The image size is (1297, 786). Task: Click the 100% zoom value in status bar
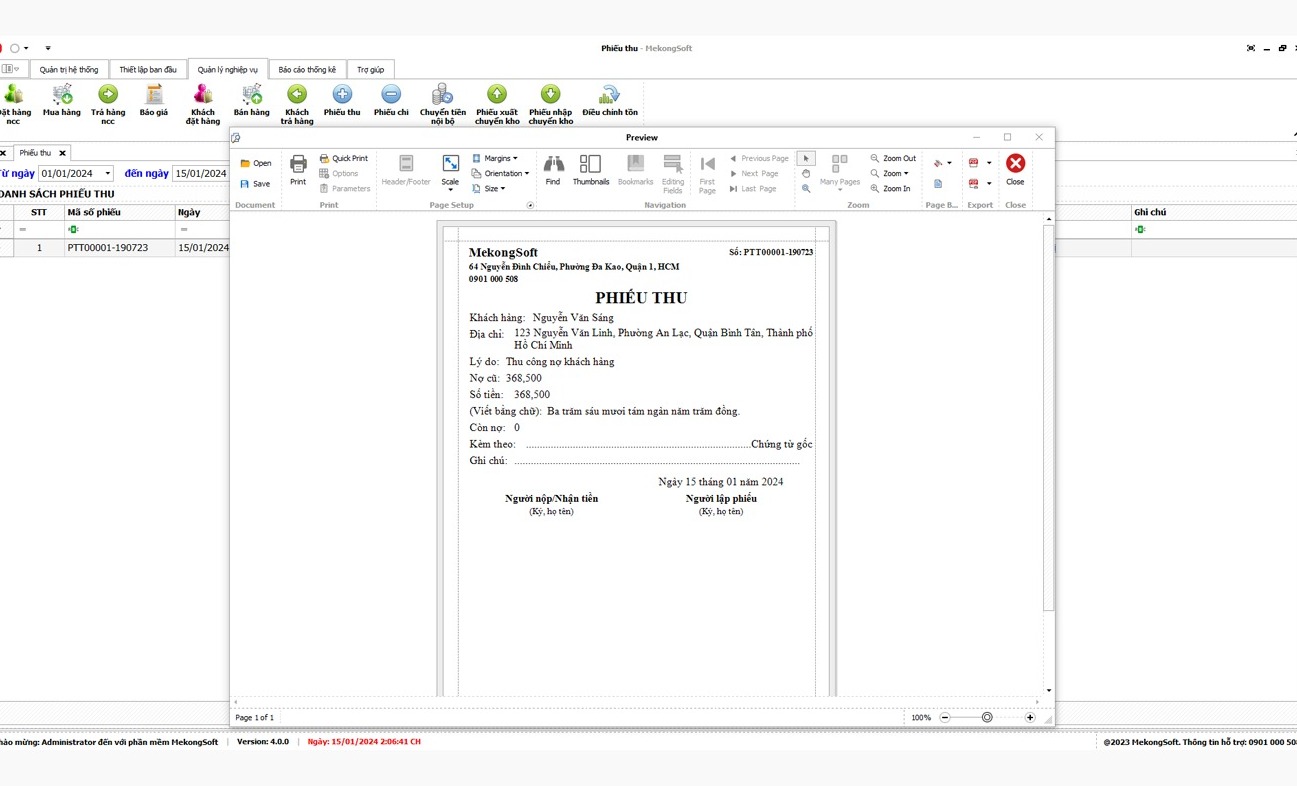pyautogui.click(x=921, y=718)
